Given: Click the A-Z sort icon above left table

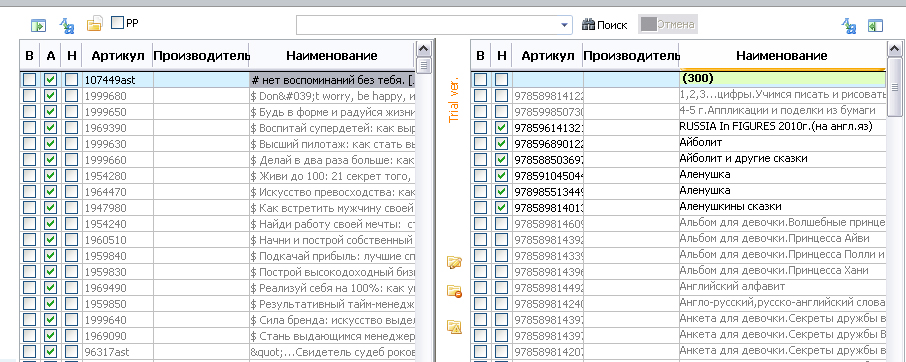Looking at the screenshot, I should coord(66,25).
